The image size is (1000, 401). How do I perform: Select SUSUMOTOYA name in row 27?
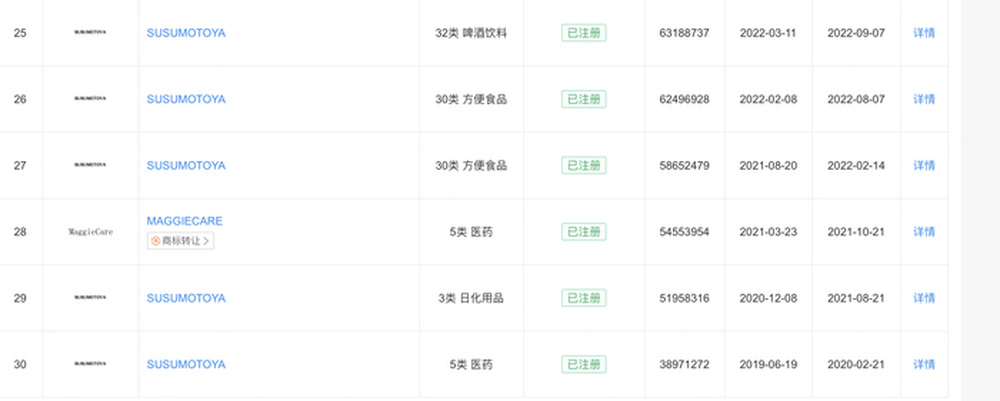click(x=186, y=165)
